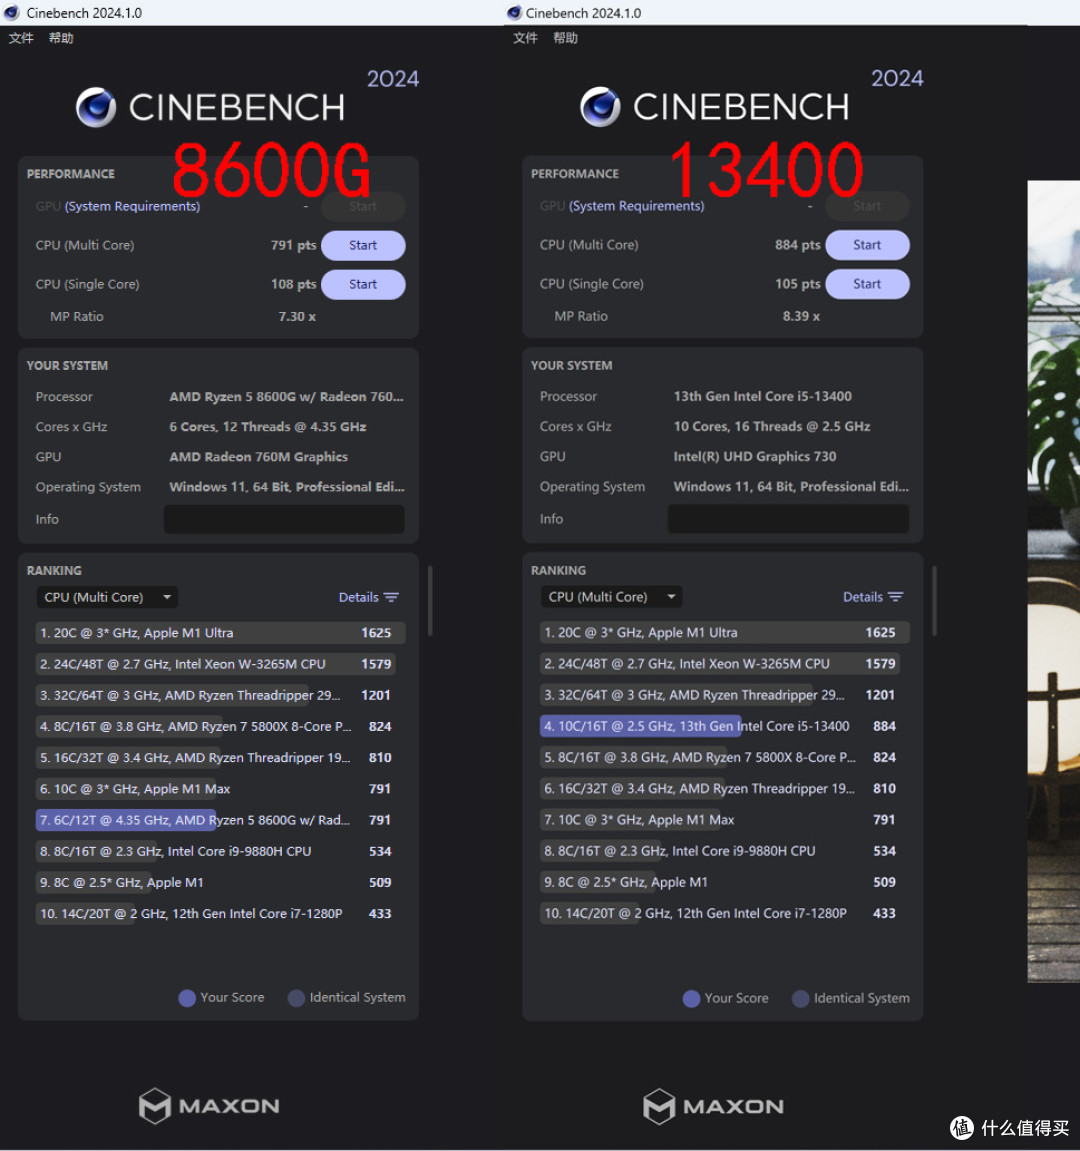Select Threadripper 810 row in left ranking
The height and width of the screenshot is (1151, 1080).
pos(220,758)
